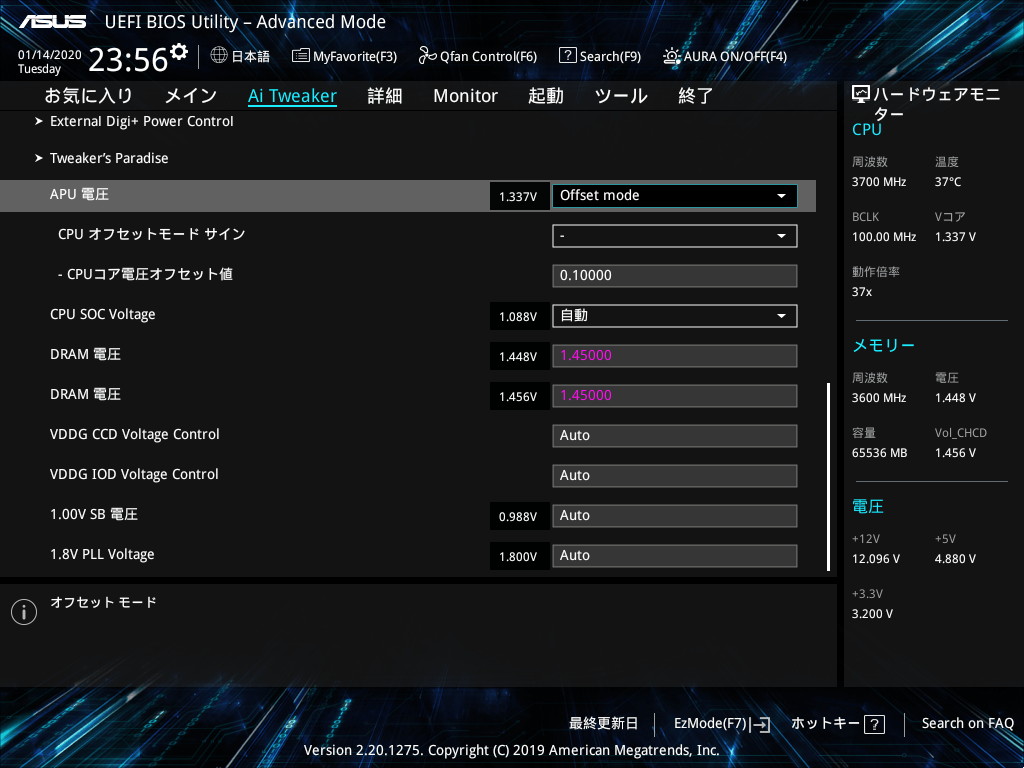The width and height of the screenshot is (1024, 768).
Task: Click the ASUS logo
Action: click(x=52, y=22)
